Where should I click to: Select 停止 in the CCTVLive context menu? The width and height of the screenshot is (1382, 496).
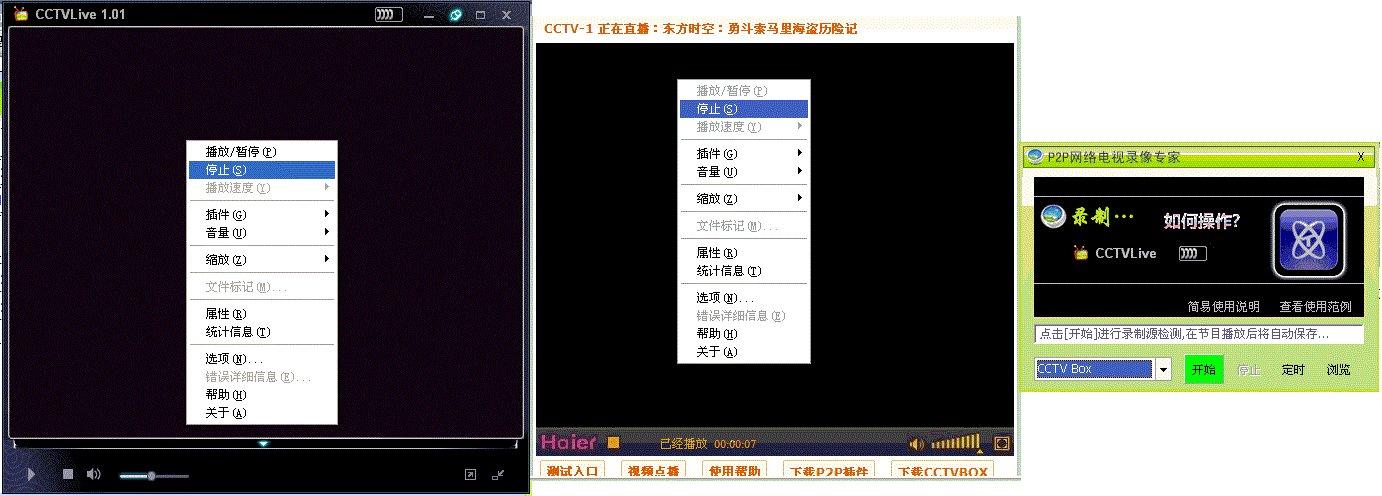pyautogui.click(x=262, y=170)
